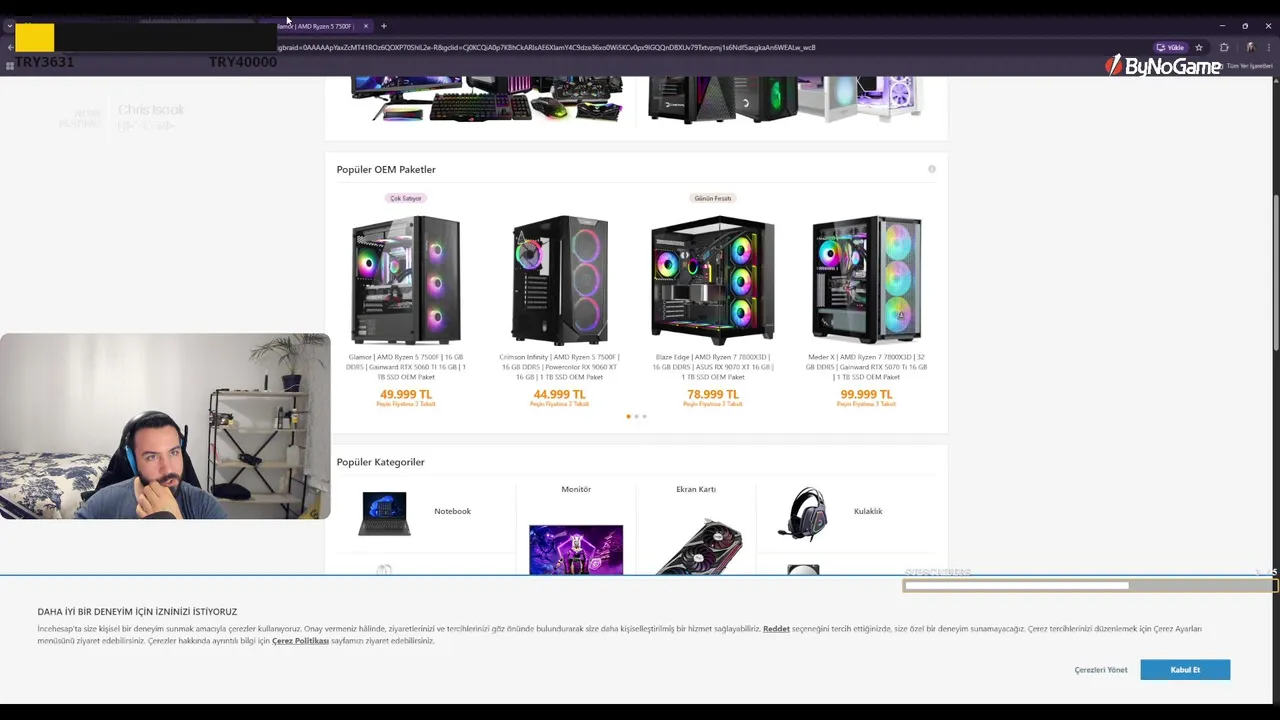Minimize the browser window
The image size is (1280, 720).
[1222, 26]
